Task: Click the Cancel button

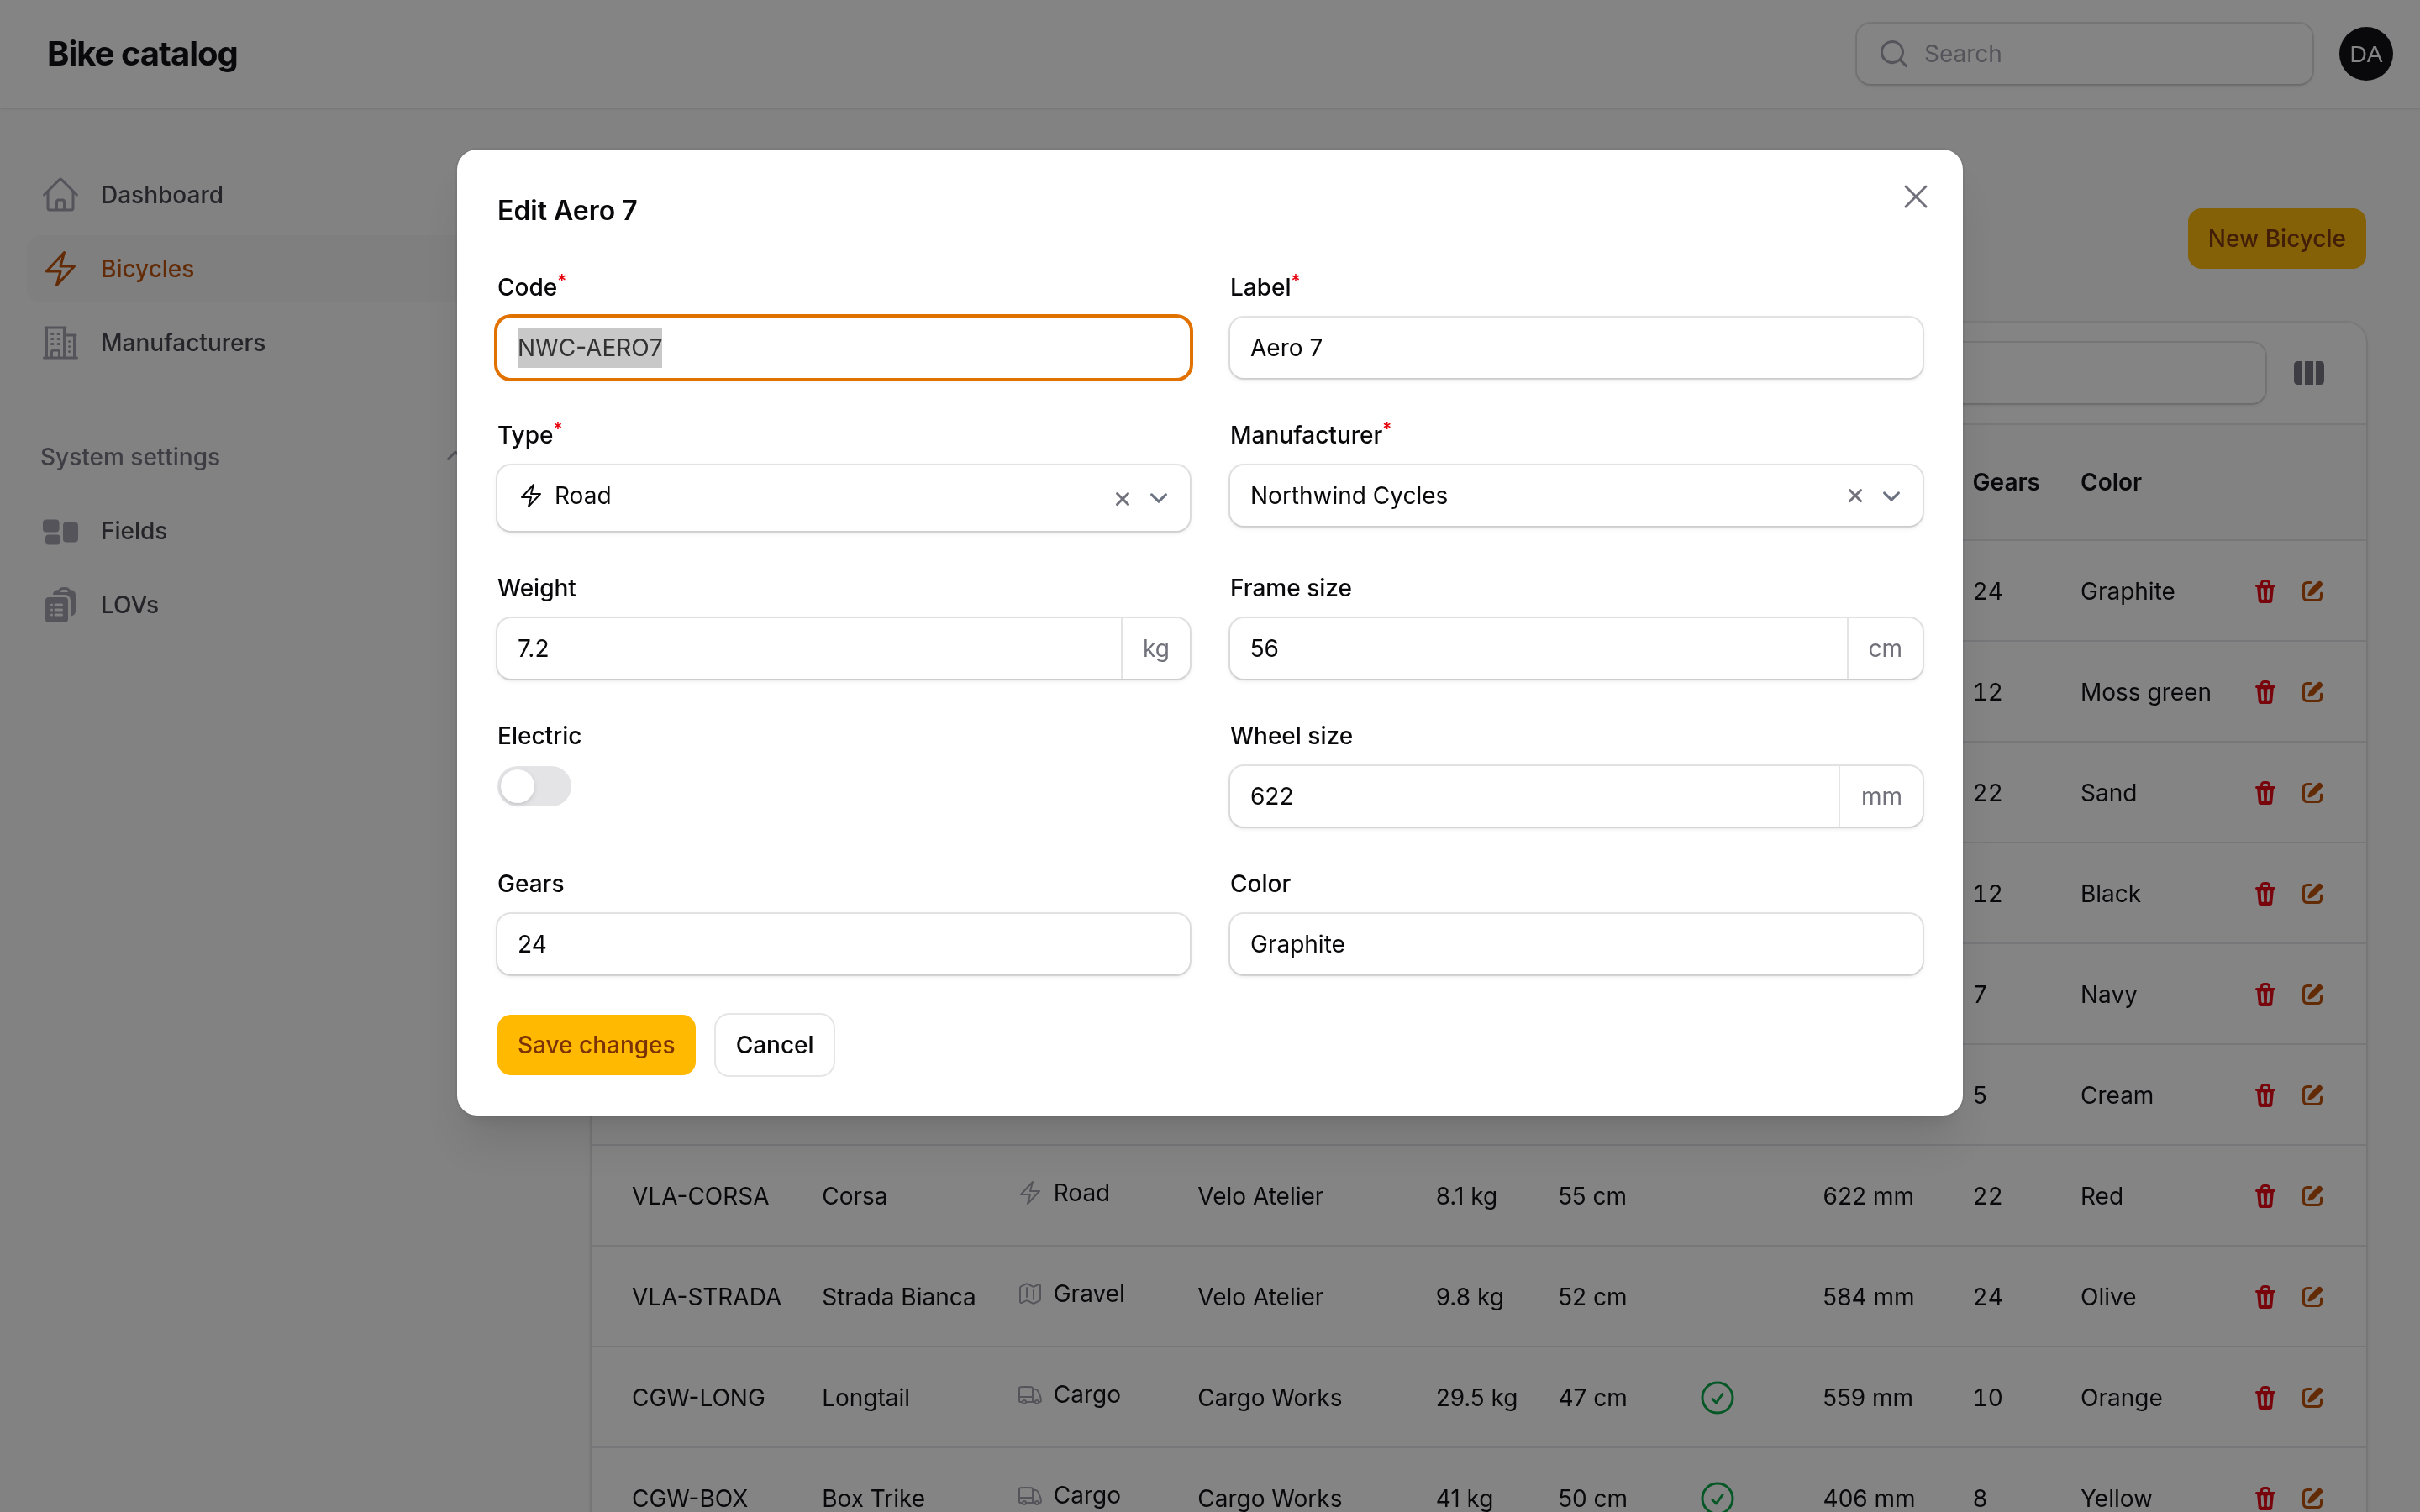Action: point(774,1045)
